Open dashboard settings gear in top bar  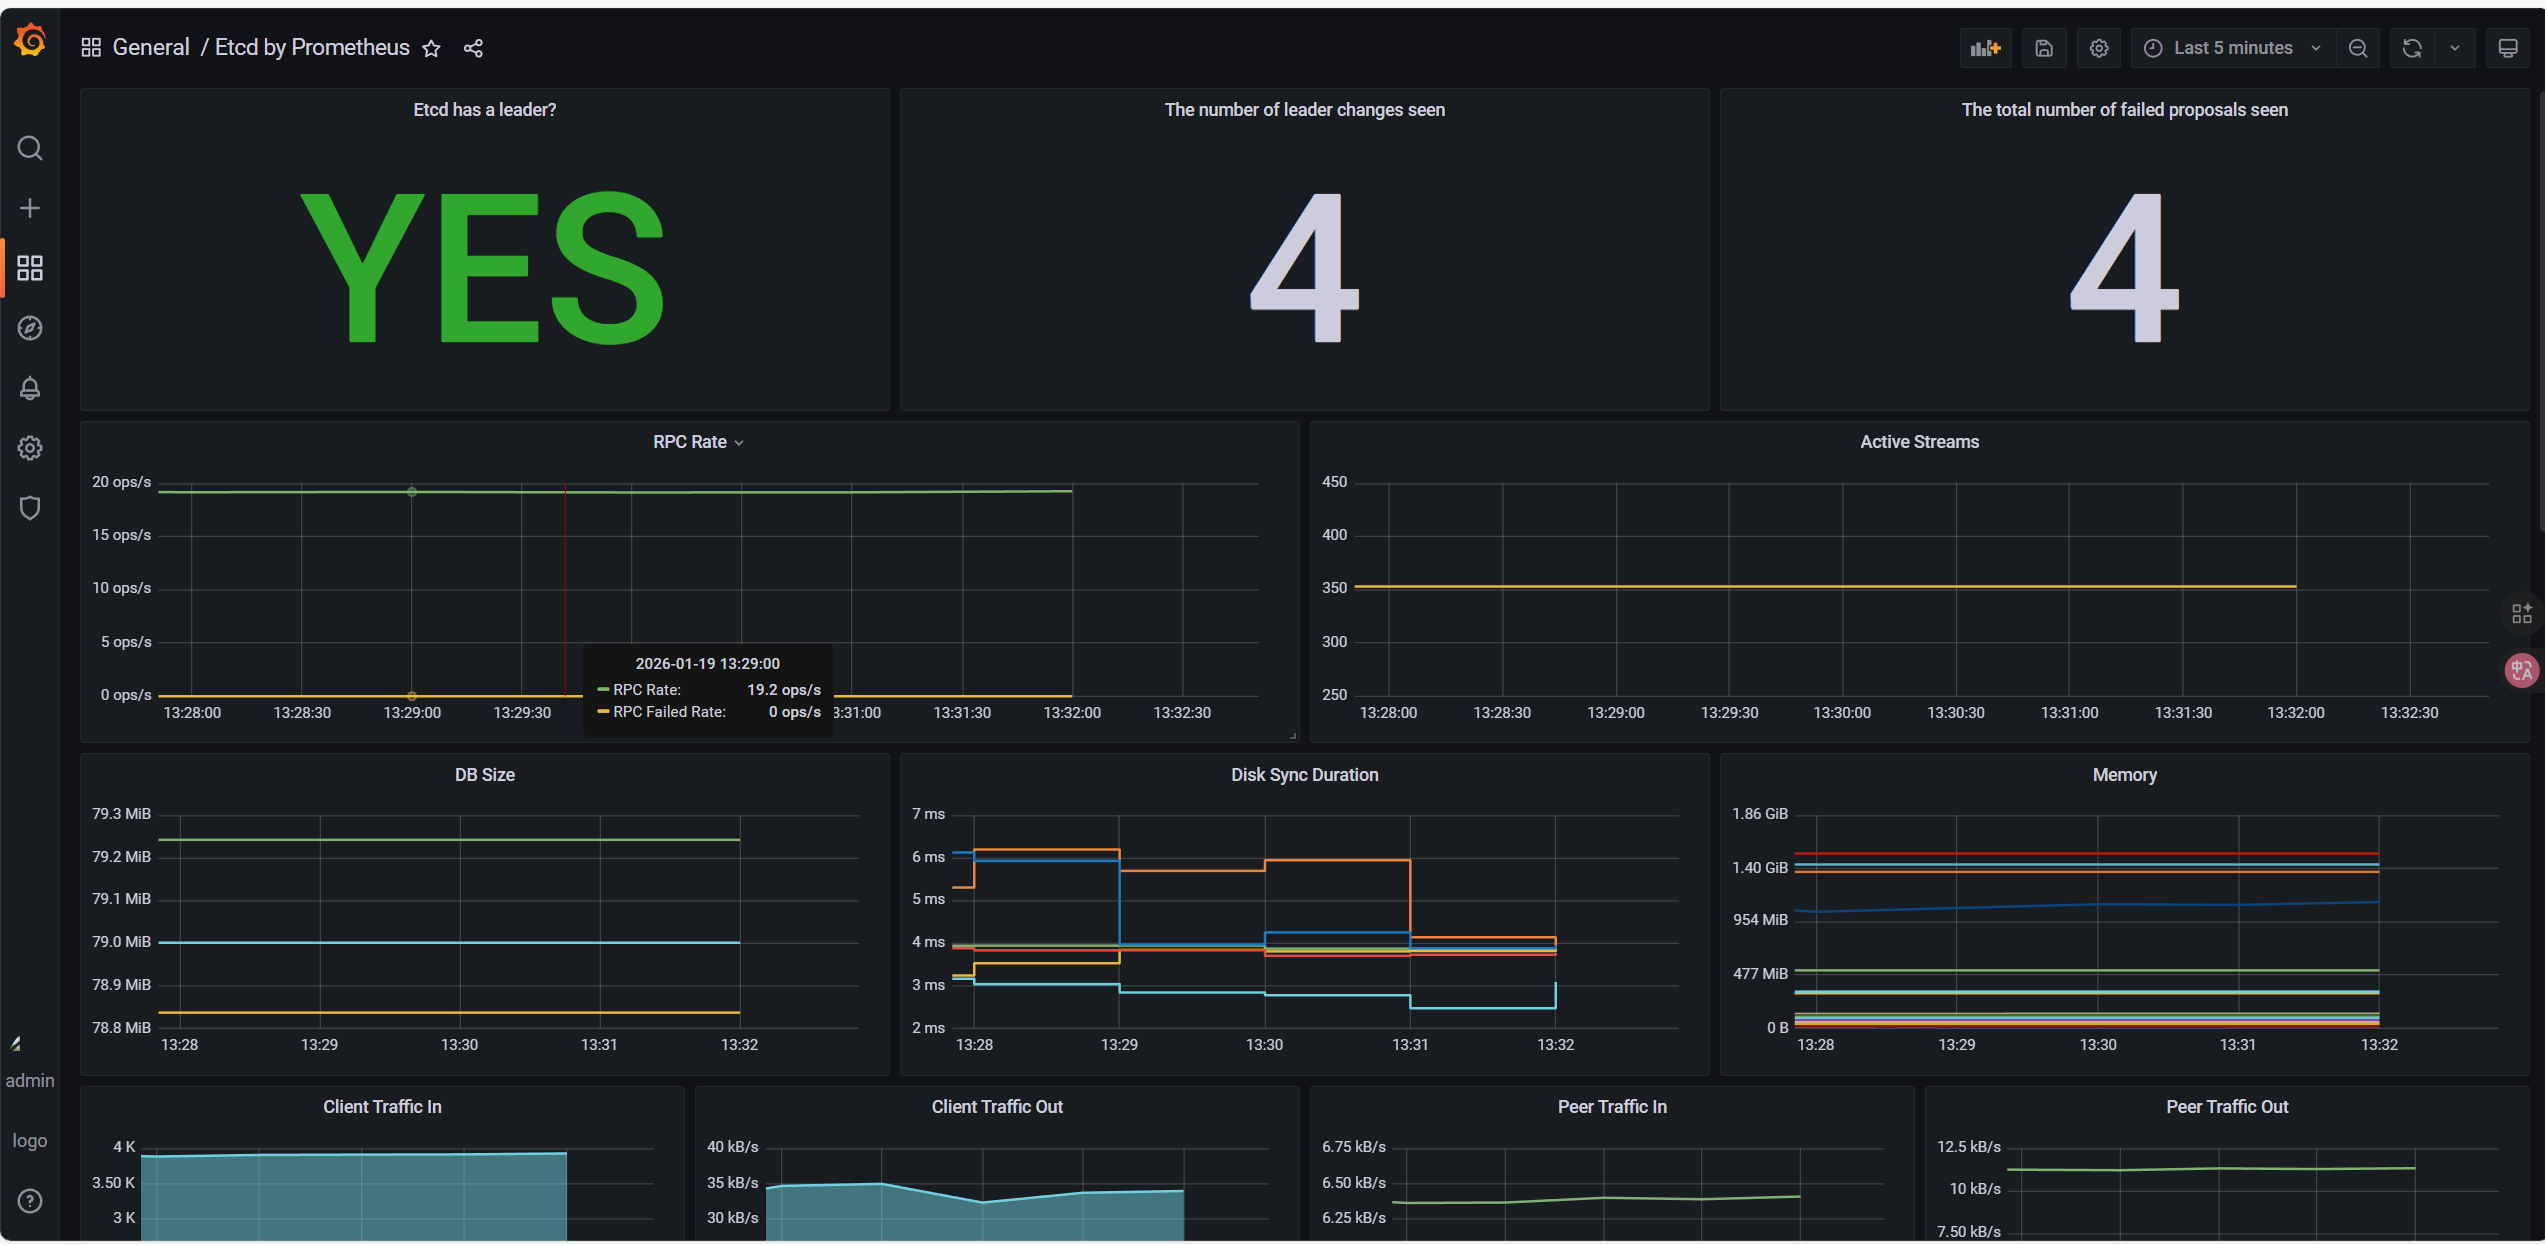pyautogui.click(x=2099, y=48)
